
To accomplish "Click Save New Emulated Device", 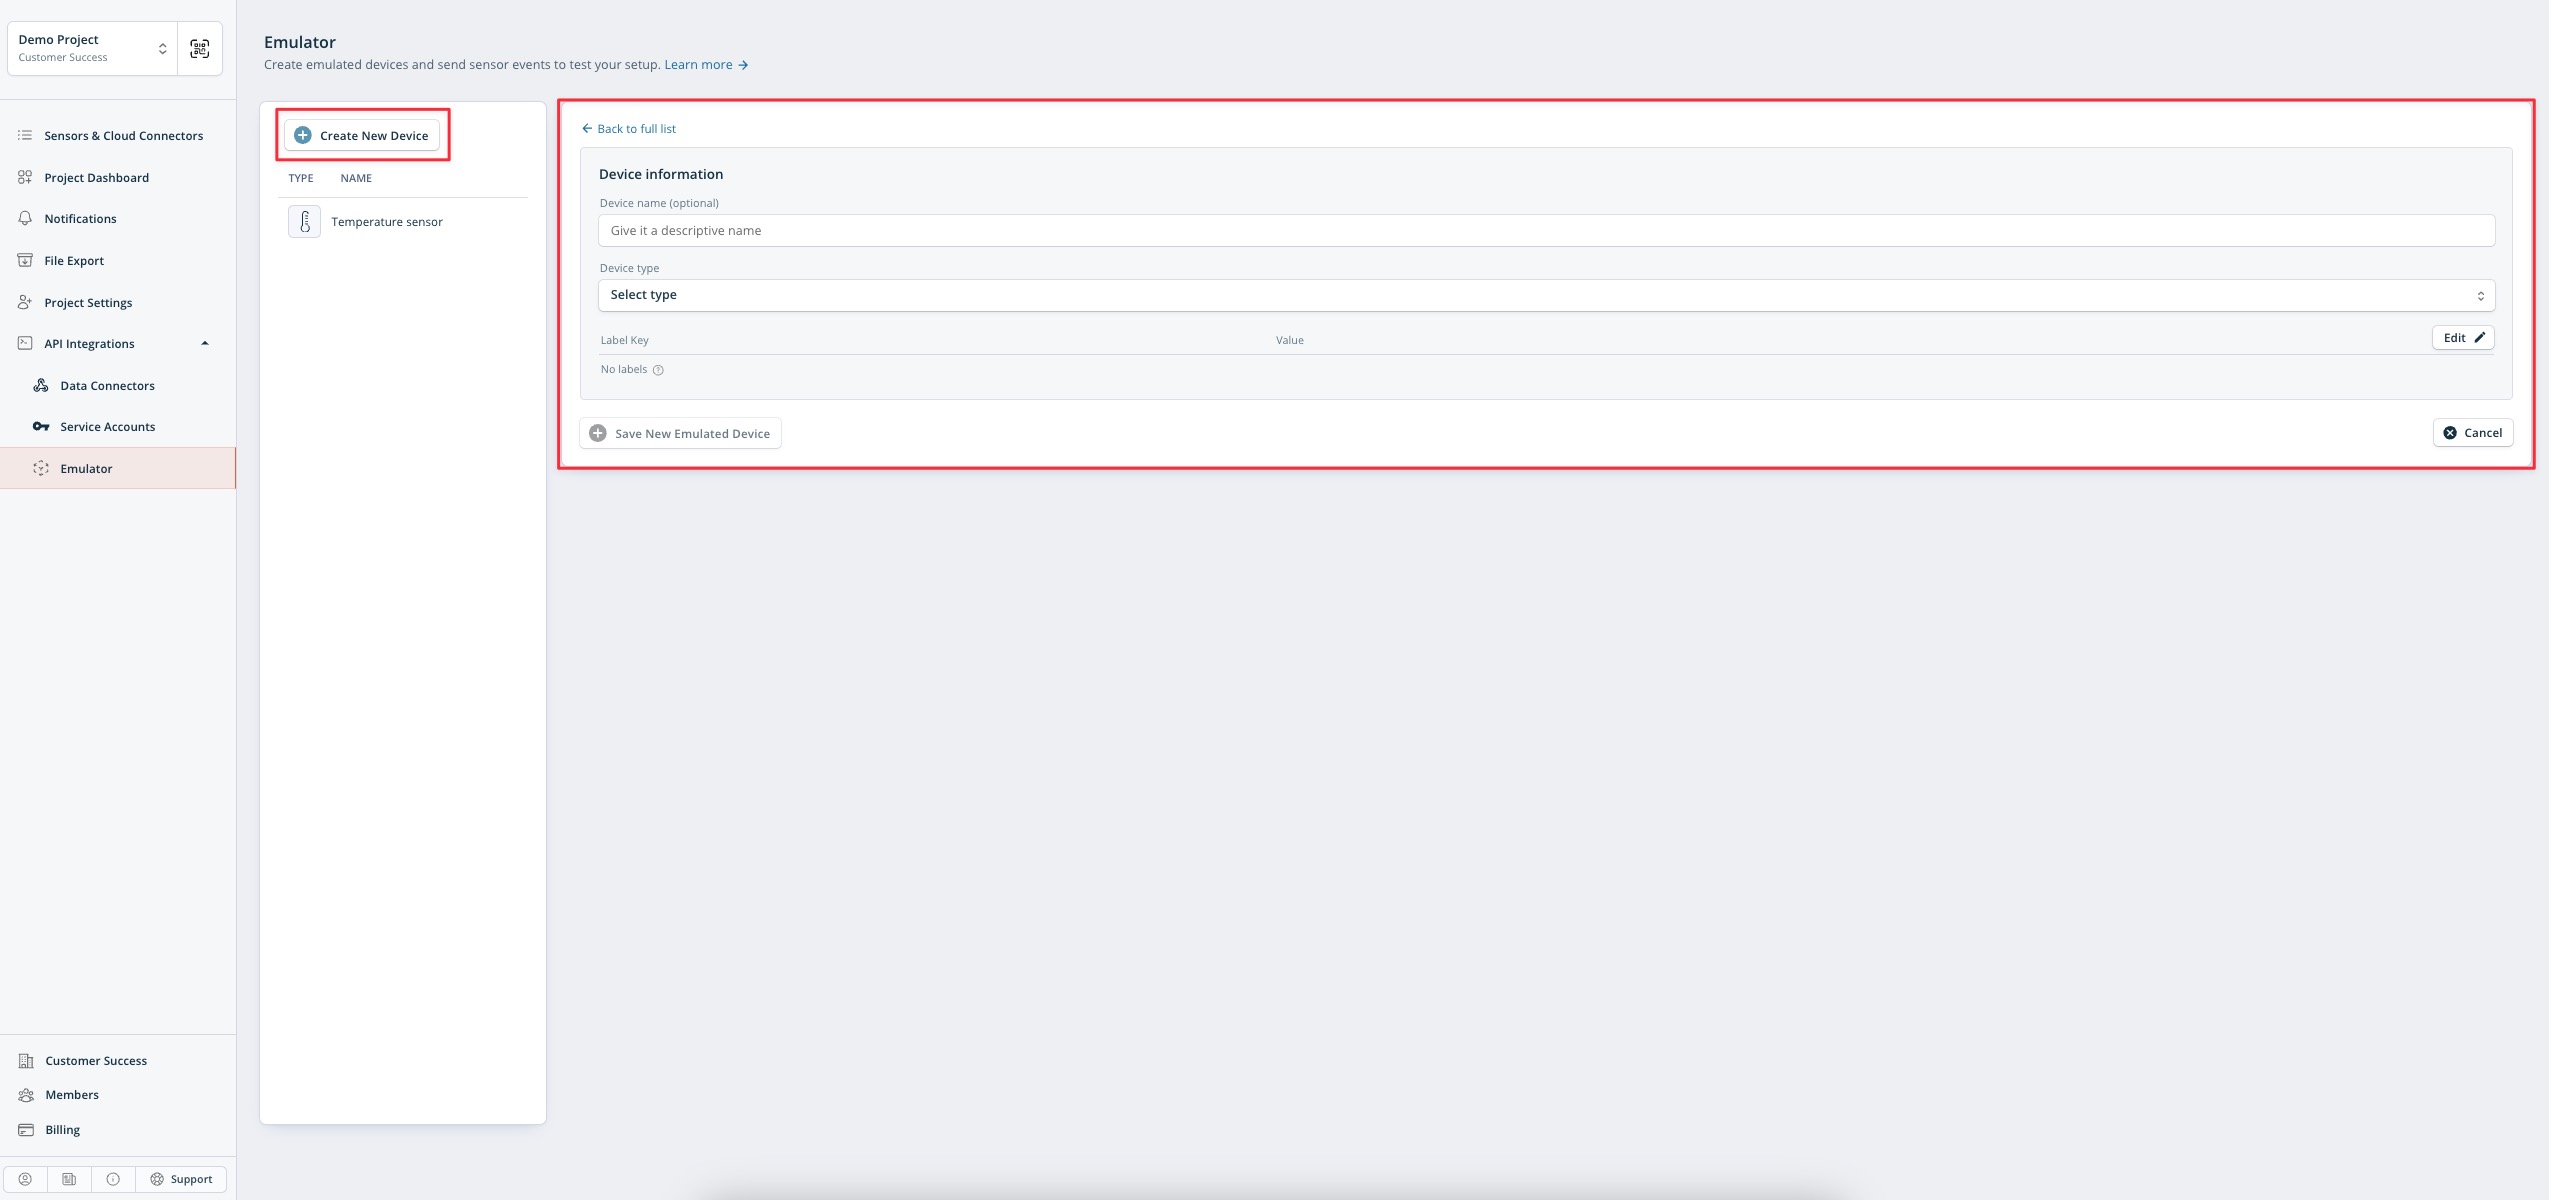I will pyautogui.click(x=680, y=434).
